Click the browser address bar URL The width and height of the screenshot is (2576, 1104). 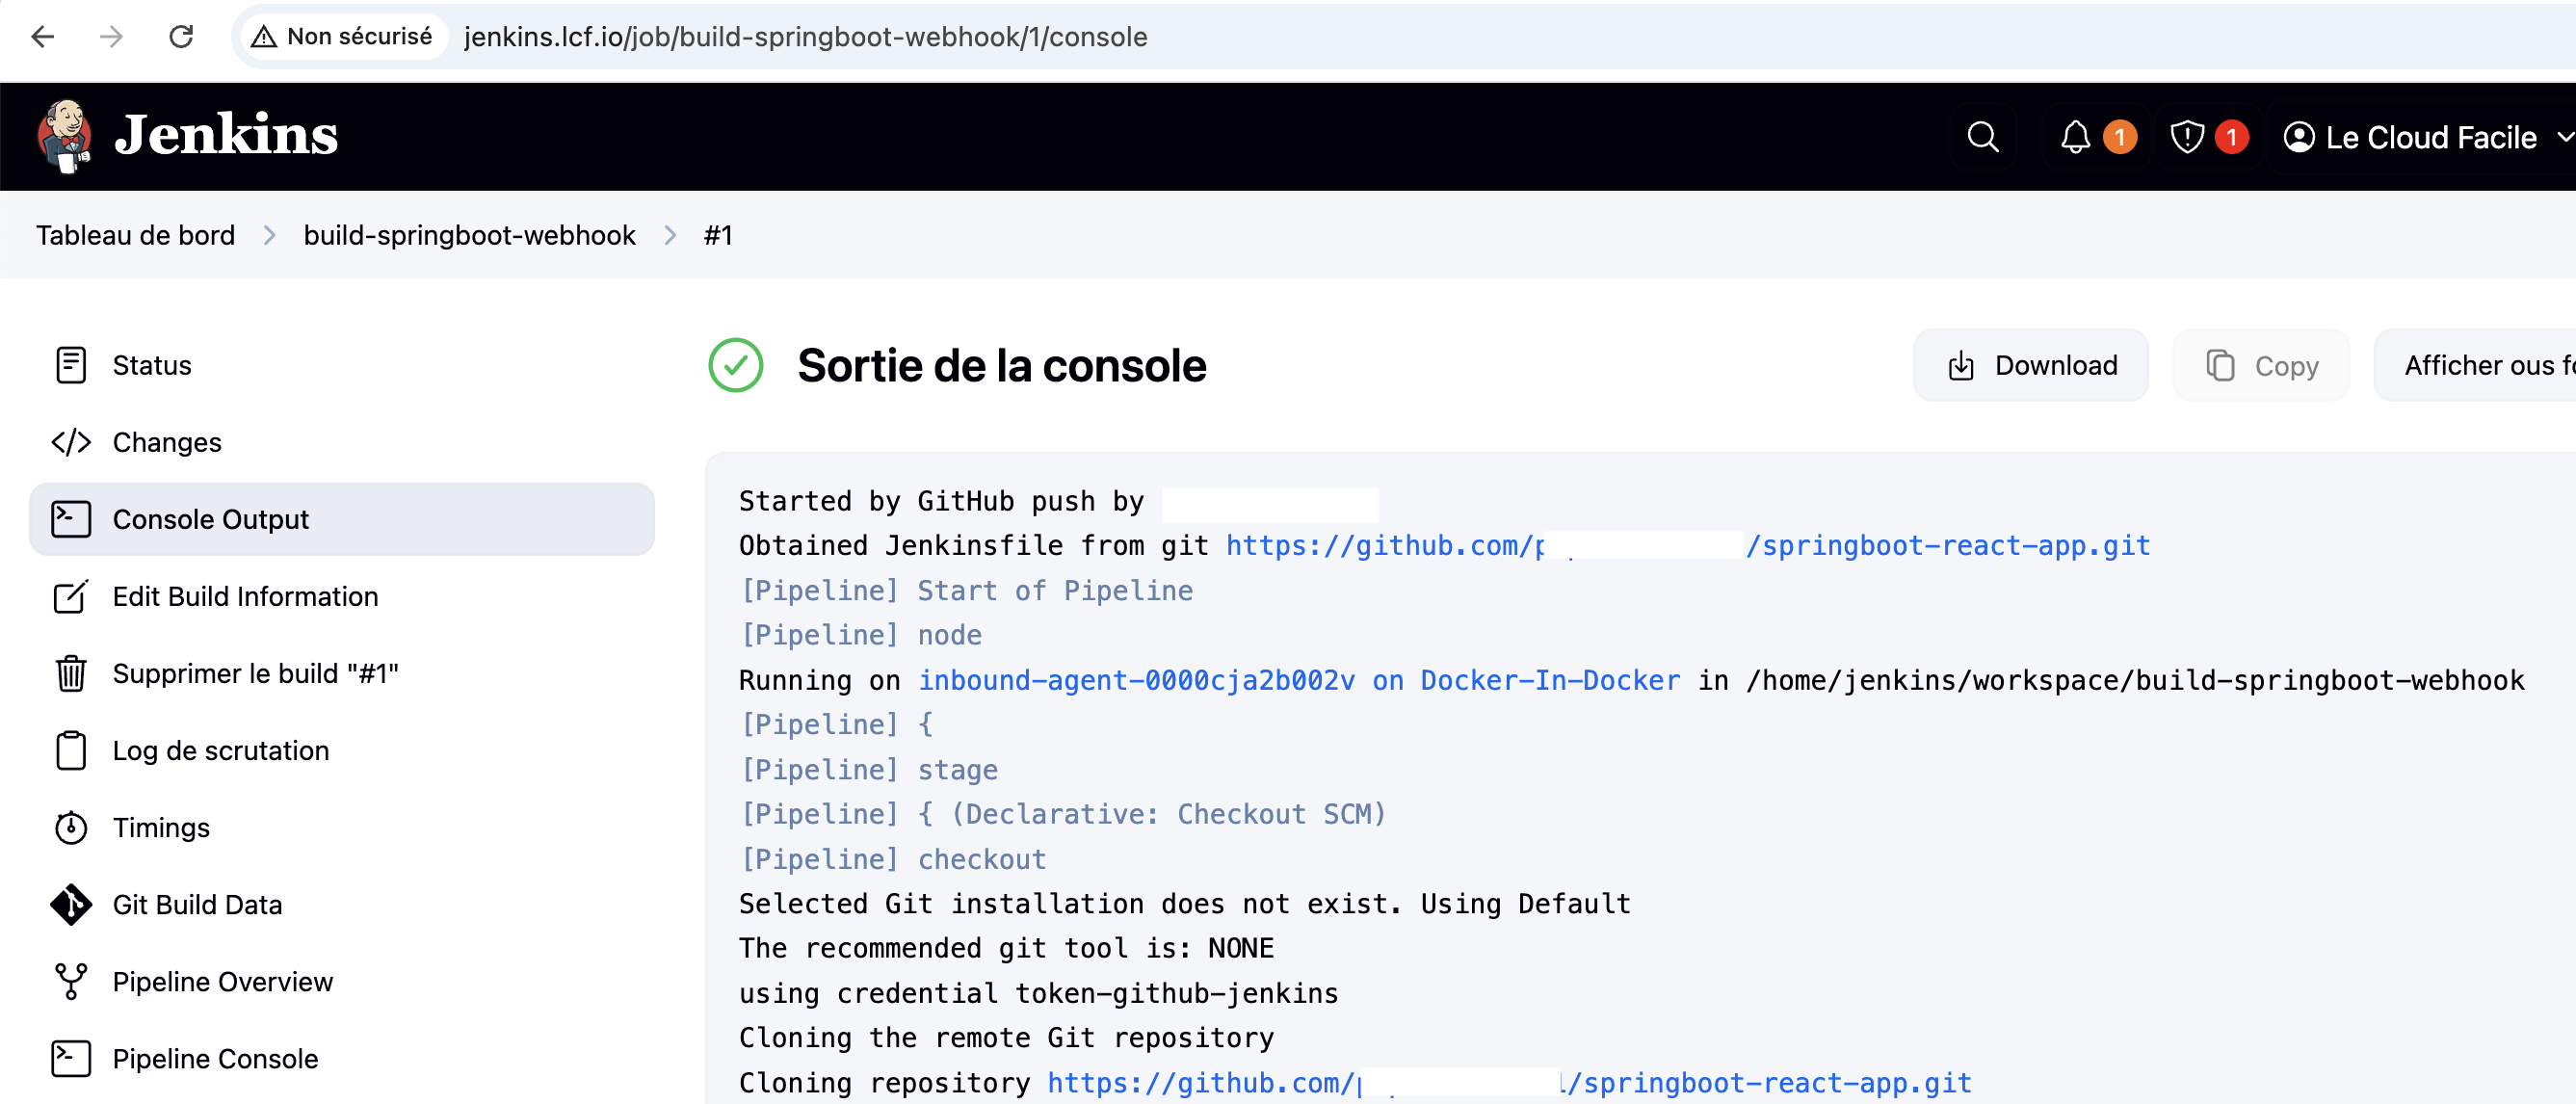805,37
